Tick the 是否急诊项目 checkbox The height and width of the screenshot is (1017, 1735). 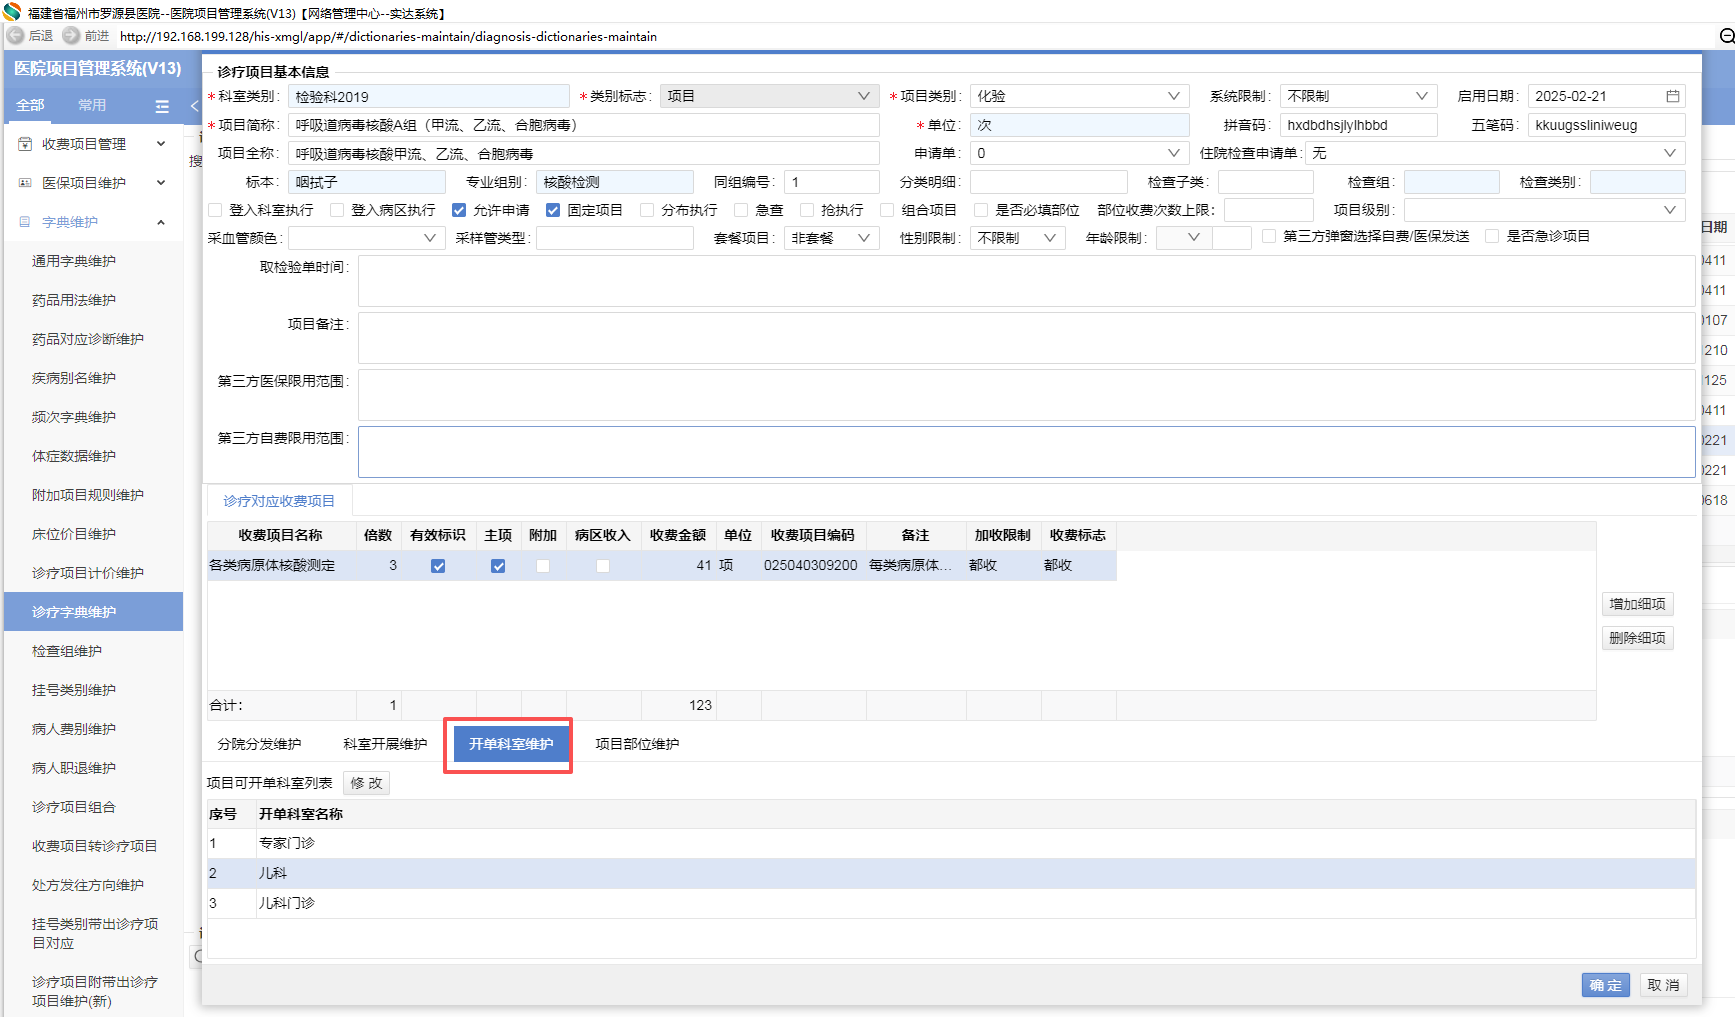1492,236
